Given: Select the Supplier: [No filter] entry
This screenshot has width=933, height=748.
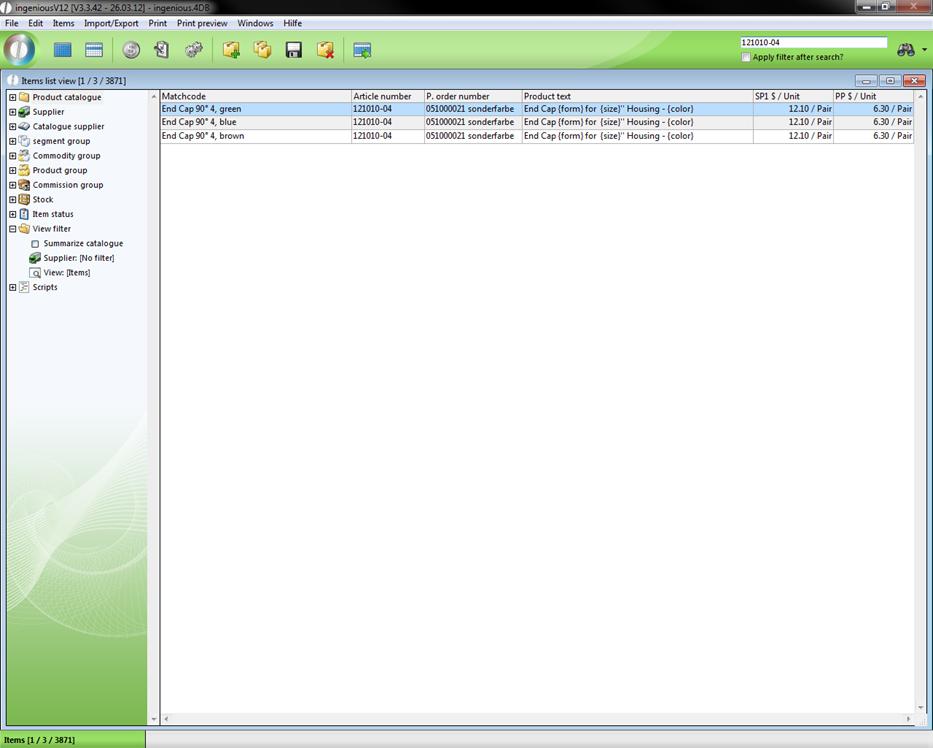Looking at the screenshot, I should click(78, 258).
